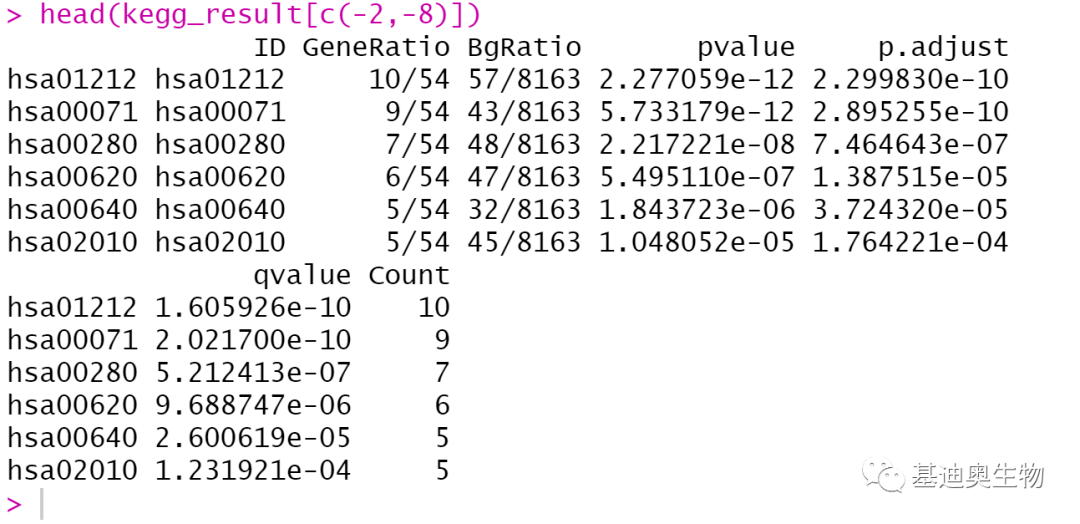Click the qvalue 2.600619e-05
Screen dimensions: 1080x524
(x=253, y=437)
